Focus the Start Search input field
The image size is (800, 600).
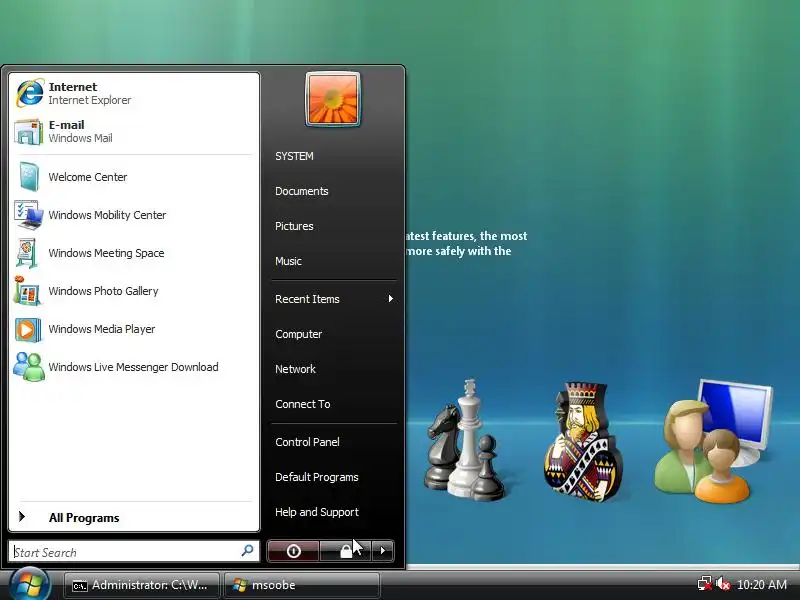pyautogui.click(x=134, y=552)
